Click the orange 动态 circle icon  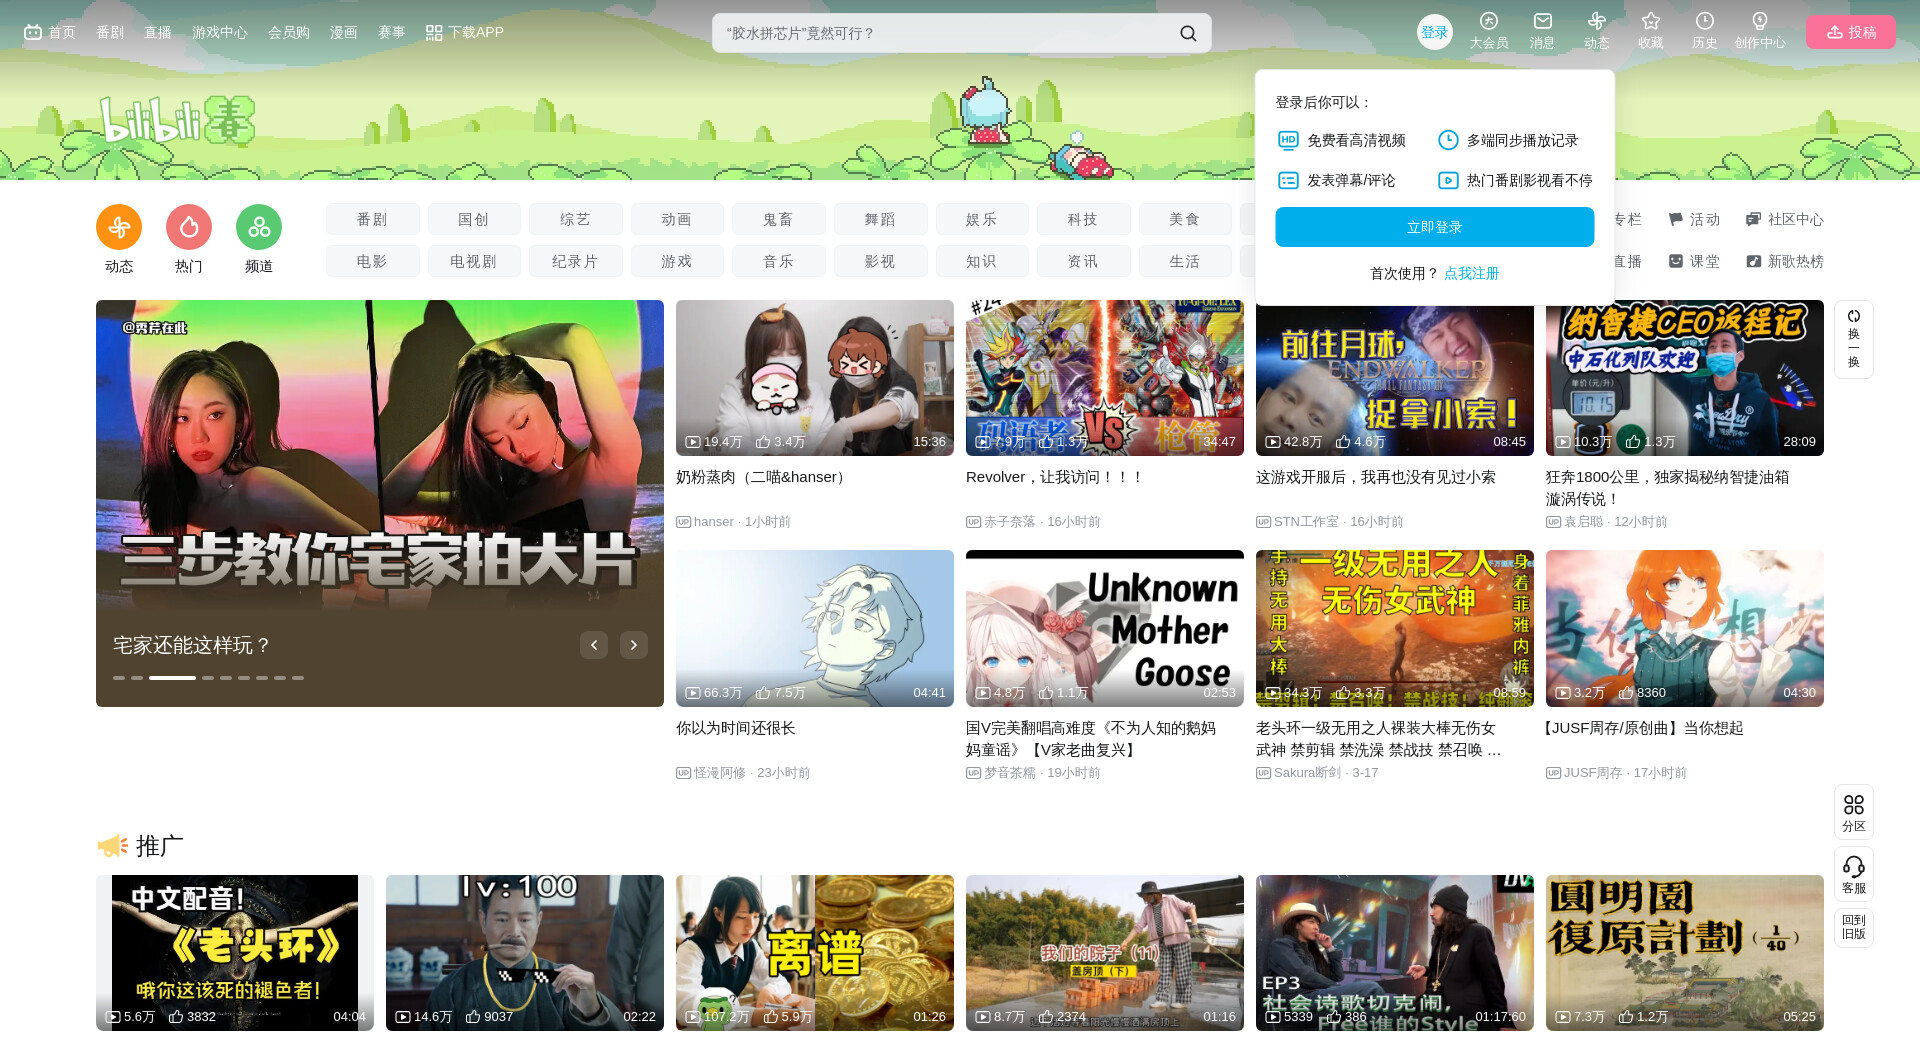click(119, 227)
